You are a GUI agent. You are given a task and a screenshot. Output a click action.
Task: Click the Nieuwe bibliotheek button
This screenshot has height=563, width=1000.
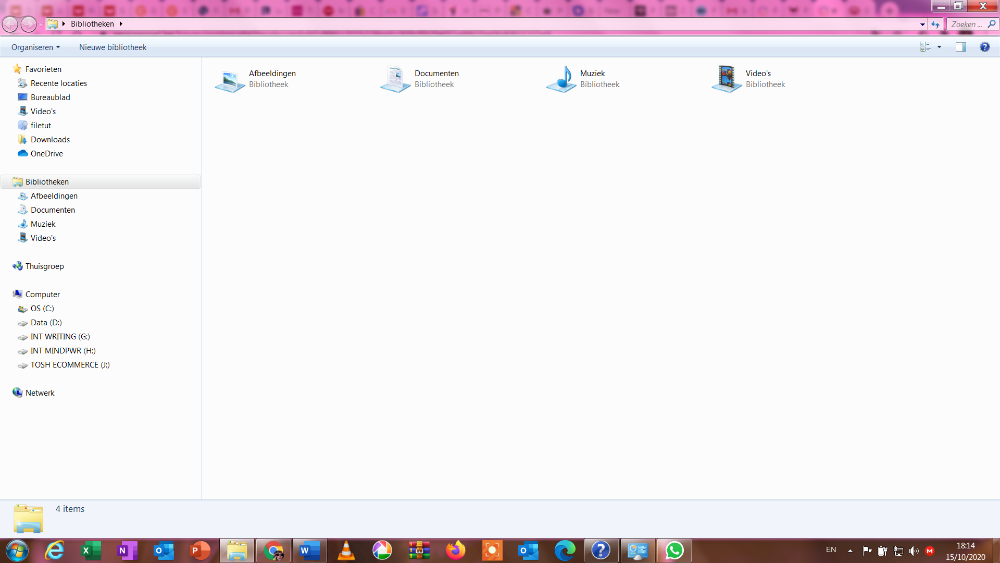click(x=113, y=47)
